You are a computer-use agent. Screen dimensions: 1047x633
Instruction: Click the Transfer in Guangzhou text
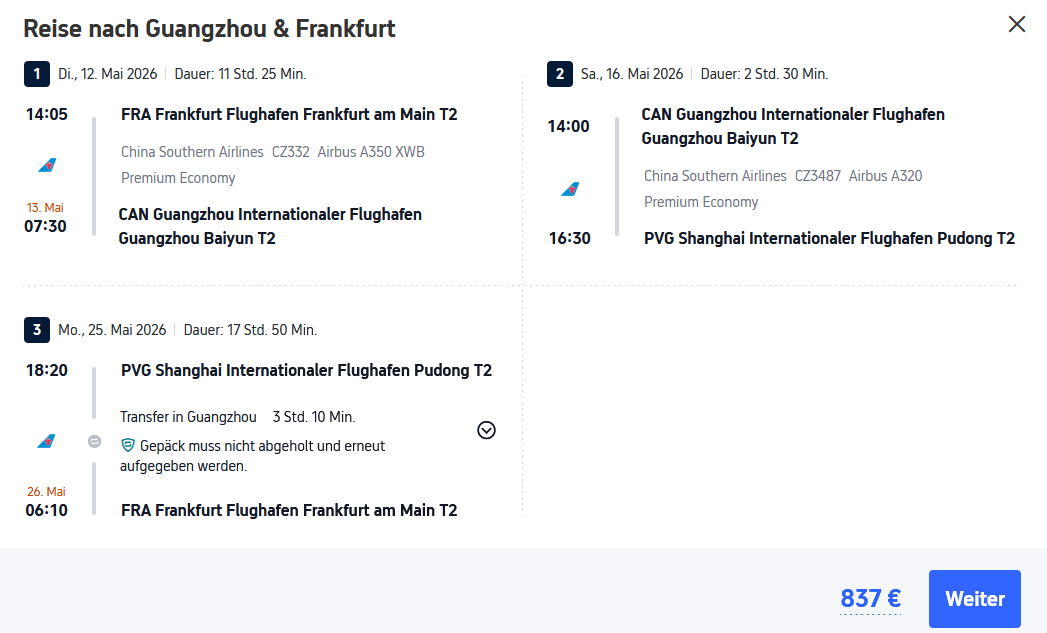187,417
